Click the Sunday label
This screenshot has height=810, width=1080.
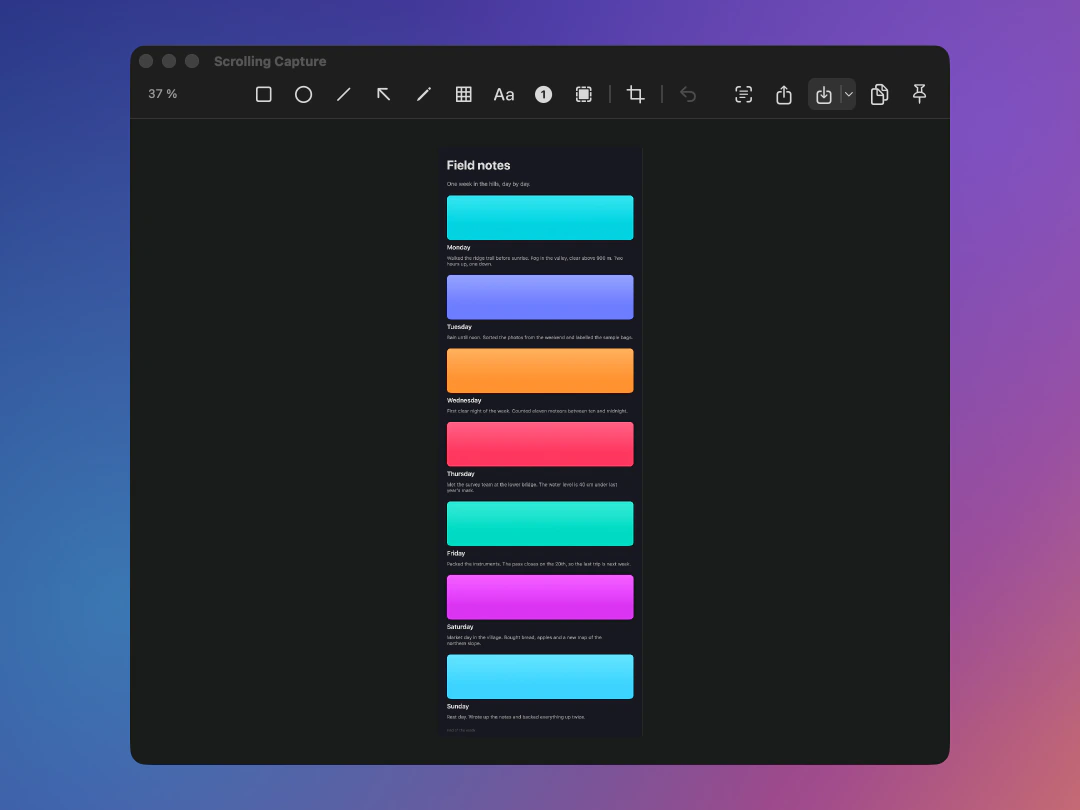click(x=457, y=706)
